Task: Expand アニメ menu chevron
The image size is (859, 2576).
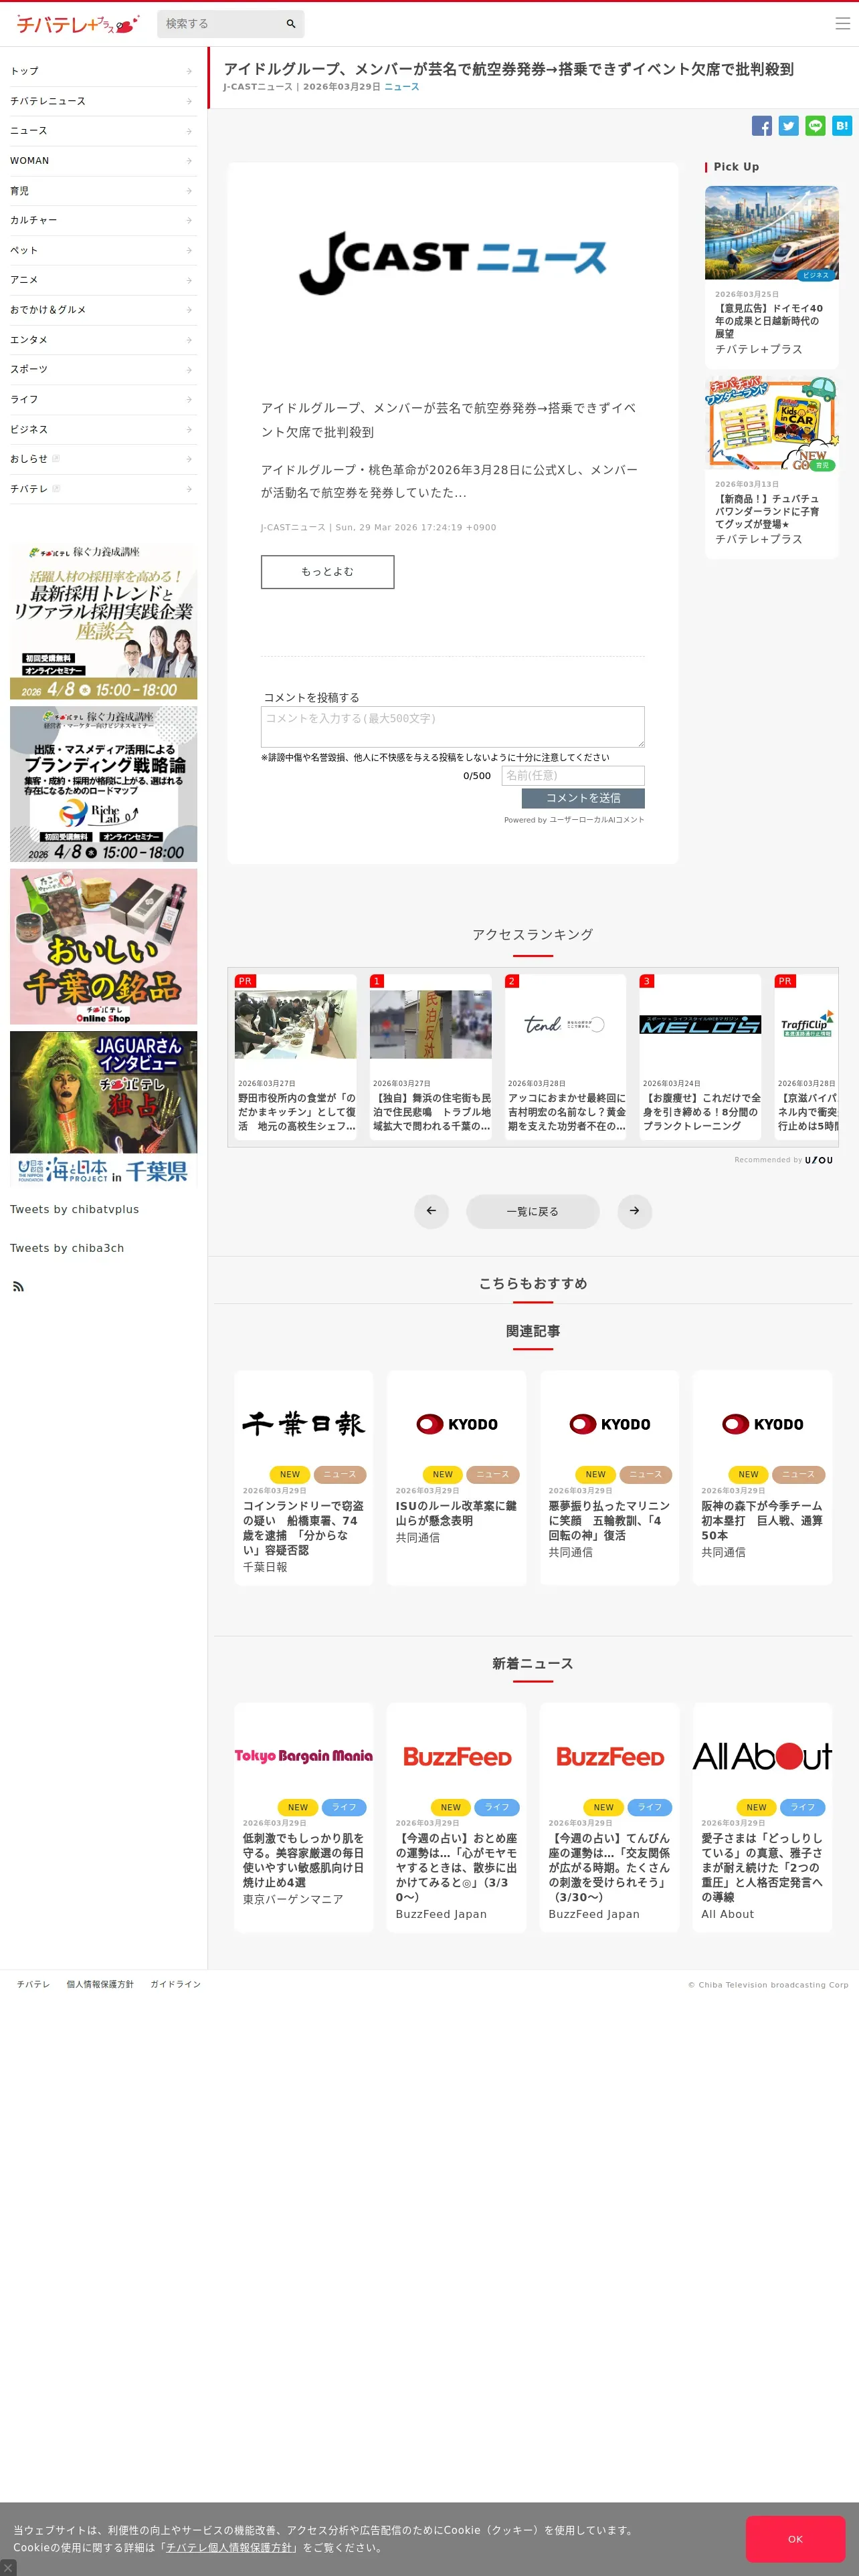Action: pyautogui.click(x=189, y=280)
